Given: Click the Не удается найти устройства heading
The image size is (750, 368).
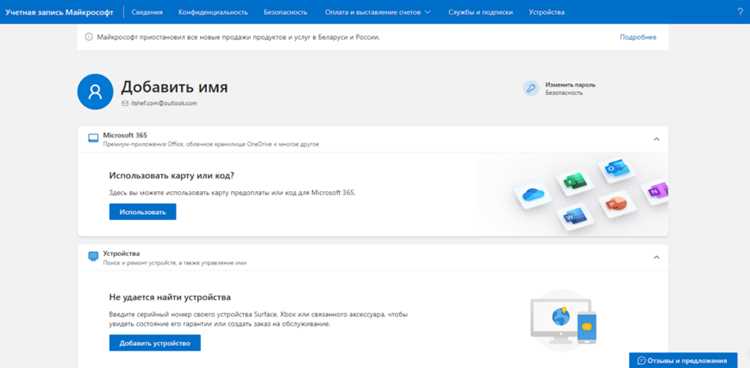Looking at the screenshot, I should tap(170, 297).
